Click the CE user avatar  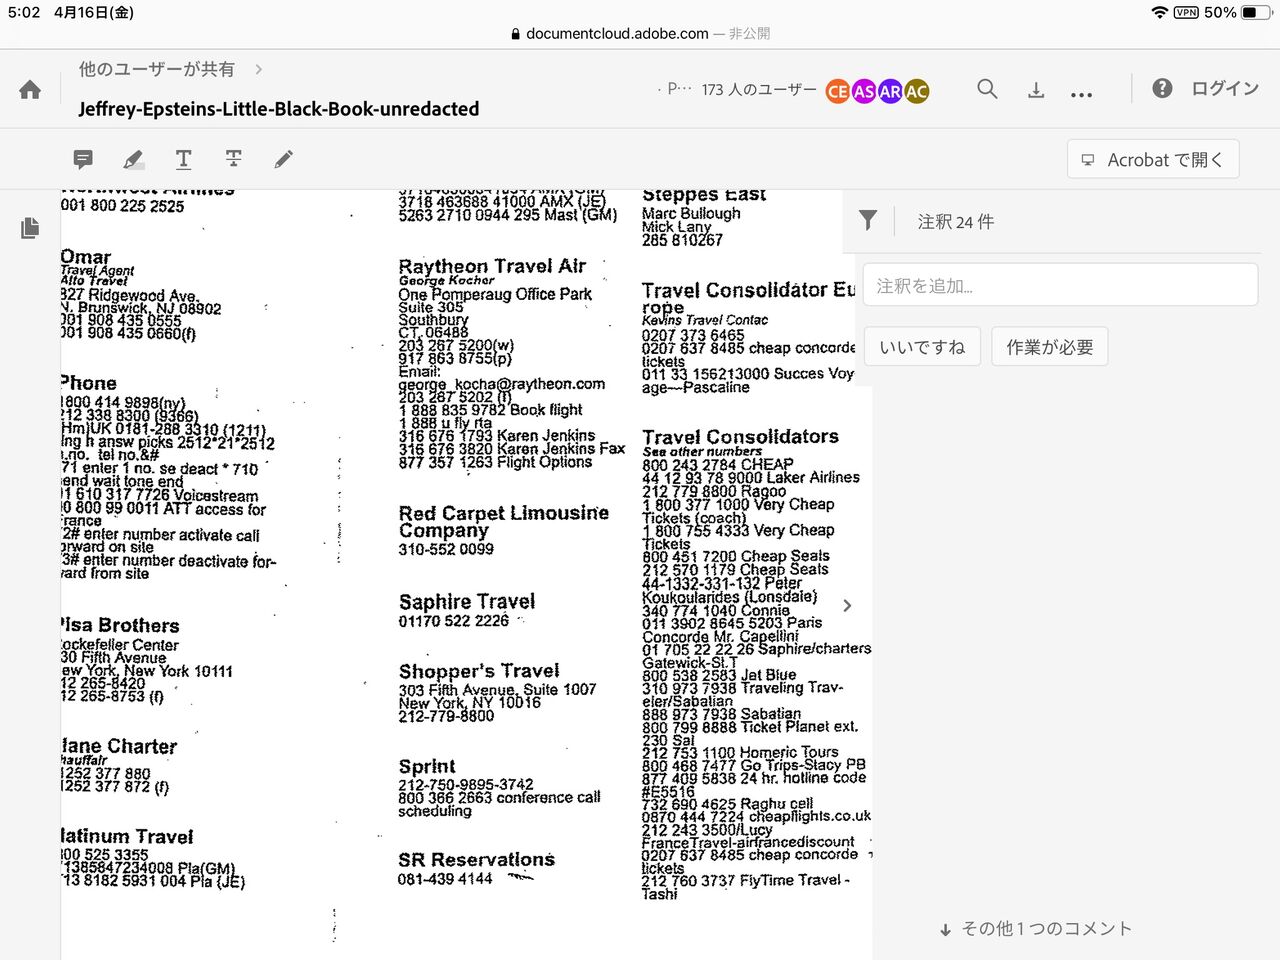[838, 91]
